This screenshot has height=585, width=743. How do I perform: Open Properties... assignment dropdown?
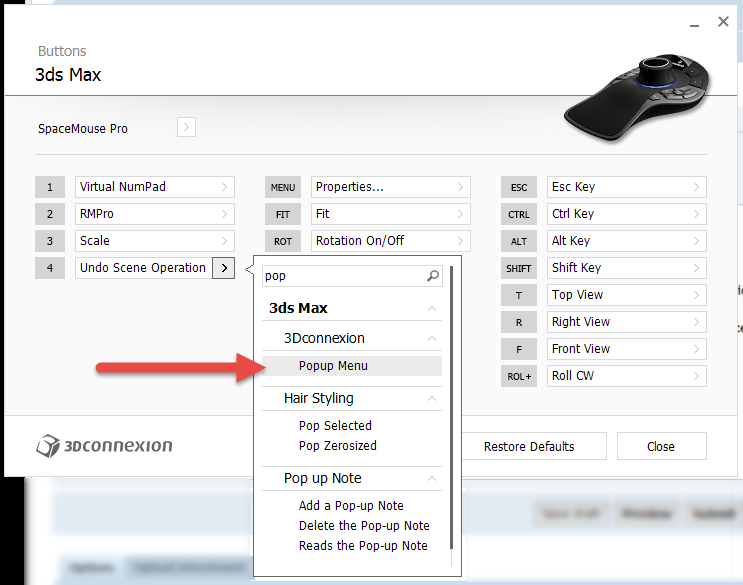pos(390,187)
